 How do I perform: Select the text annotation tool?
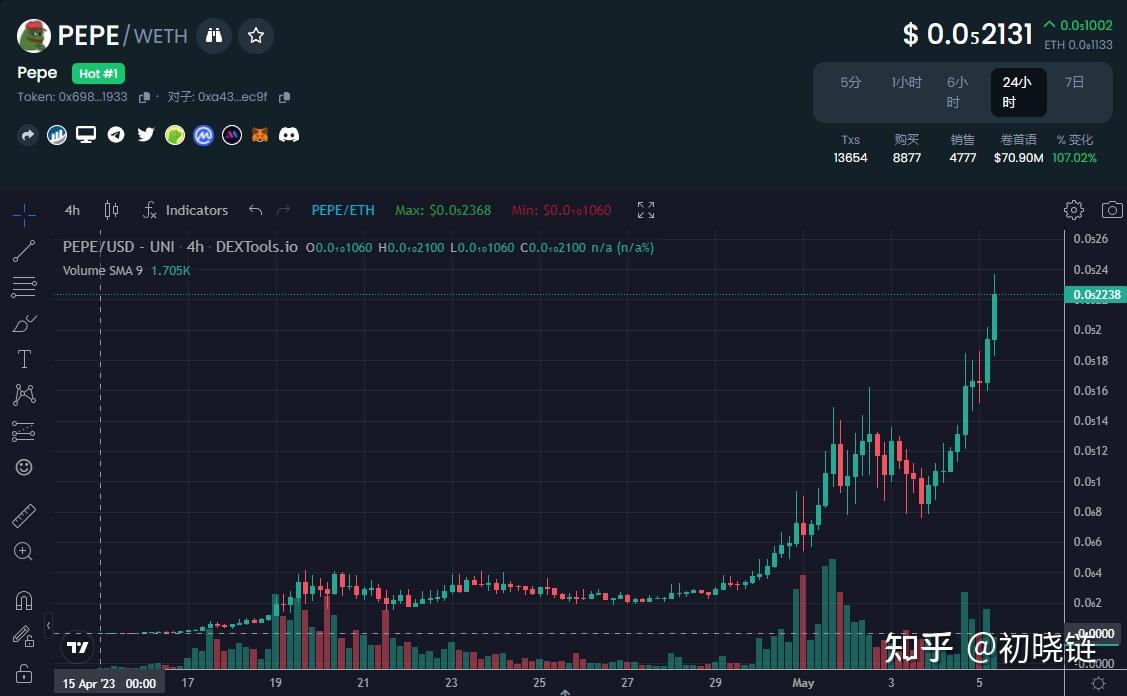point(24,359)
